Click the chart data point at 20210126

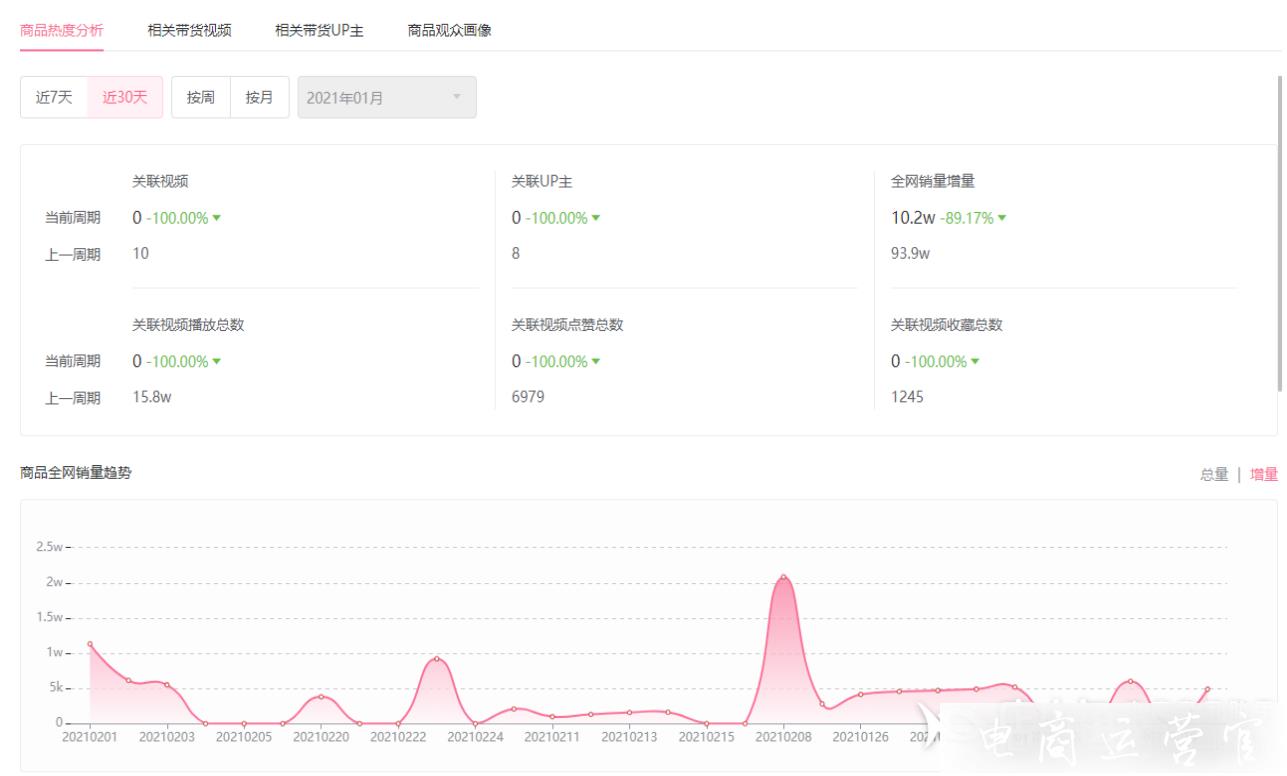pyautogui.click(x=860, y=694)
